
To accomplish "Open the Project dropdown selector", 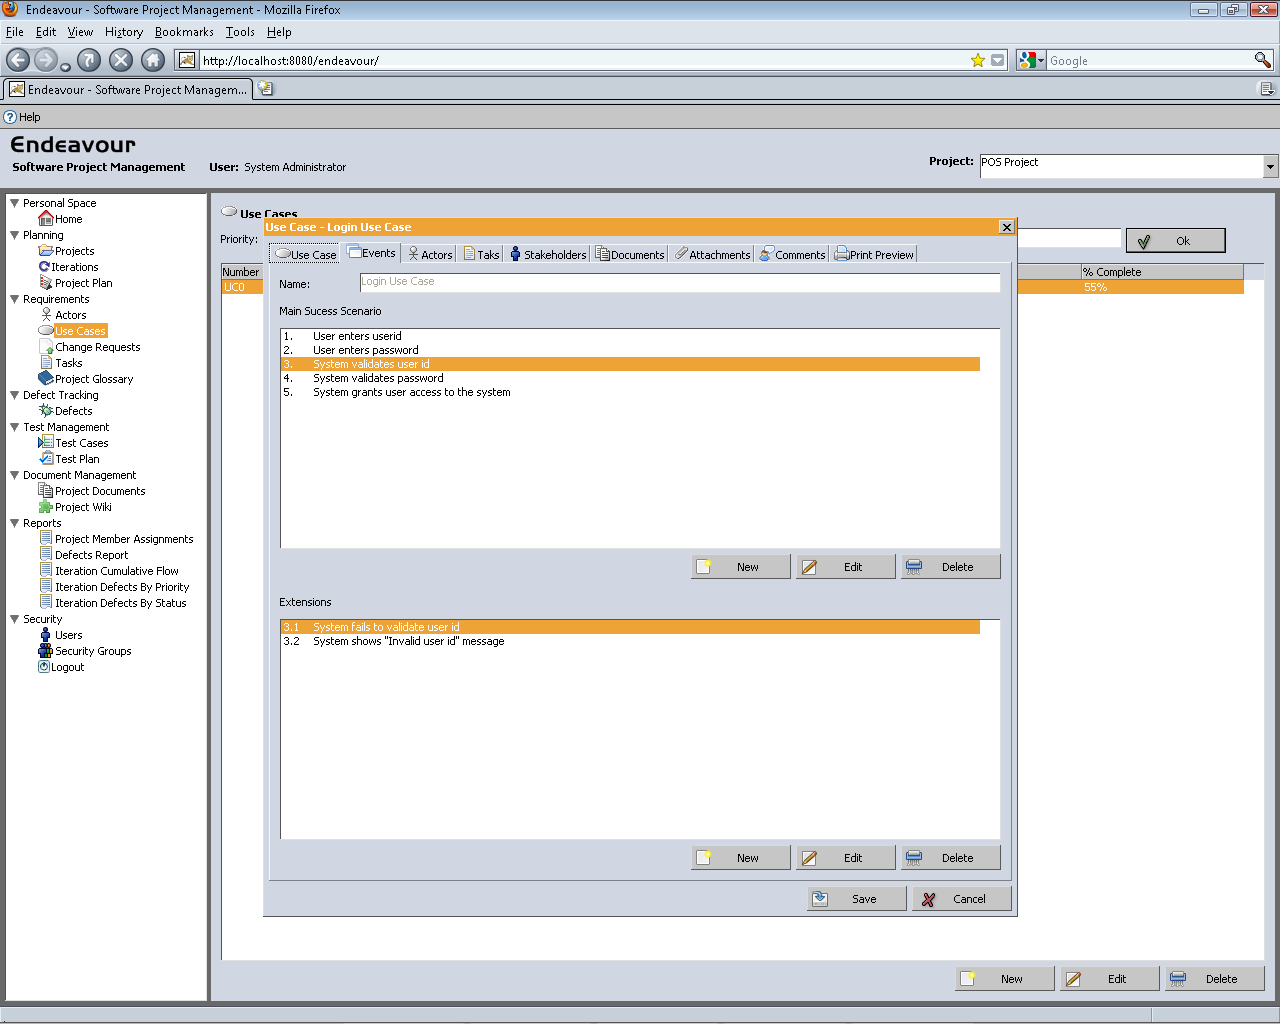I will (1270, 166).
